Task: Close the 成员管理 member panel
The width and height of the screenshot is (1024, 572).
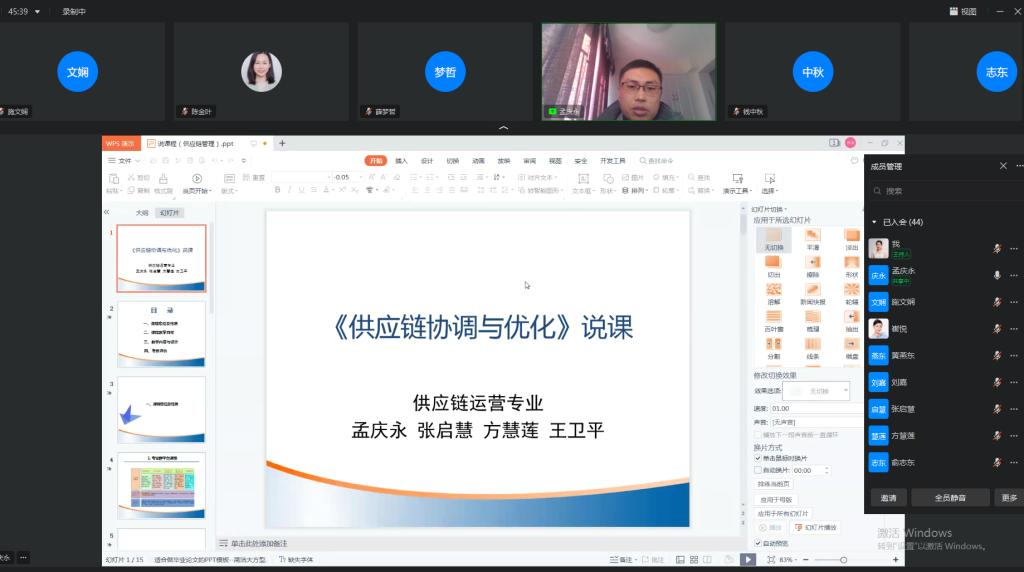Action: [1003, 166]
